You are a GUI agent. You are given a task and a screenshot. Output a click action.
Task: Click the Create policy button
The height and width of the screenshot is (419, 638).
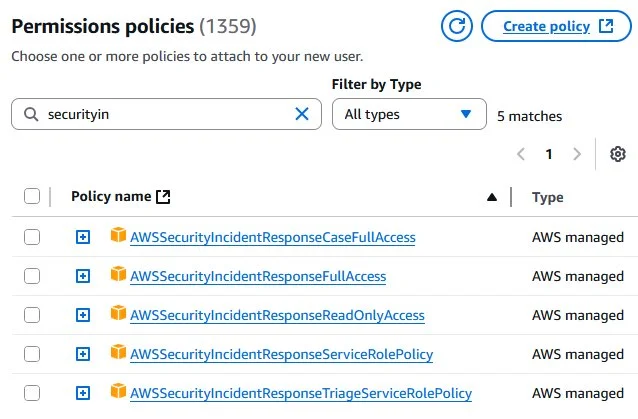point(556,26)
